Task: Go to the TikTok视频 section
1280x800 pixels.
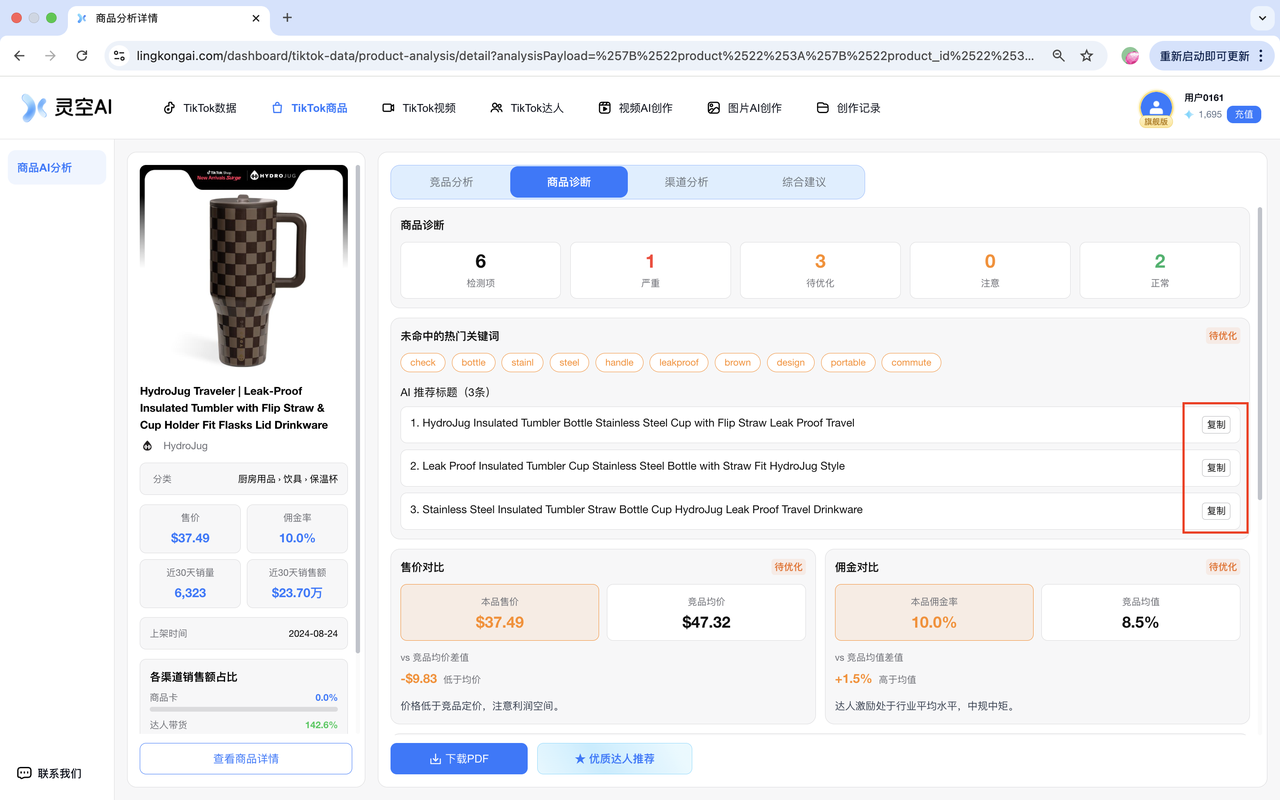Action: [x=419, y=108]
